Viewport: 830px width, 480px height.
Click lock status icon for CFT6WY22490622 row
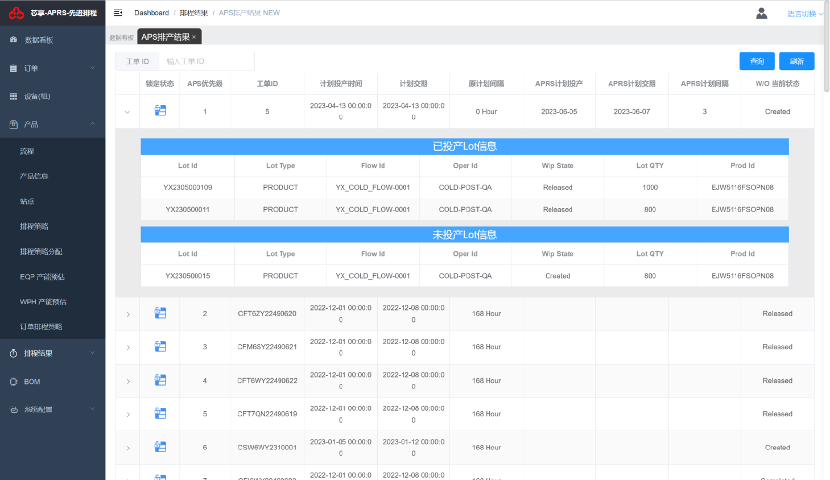160,380
